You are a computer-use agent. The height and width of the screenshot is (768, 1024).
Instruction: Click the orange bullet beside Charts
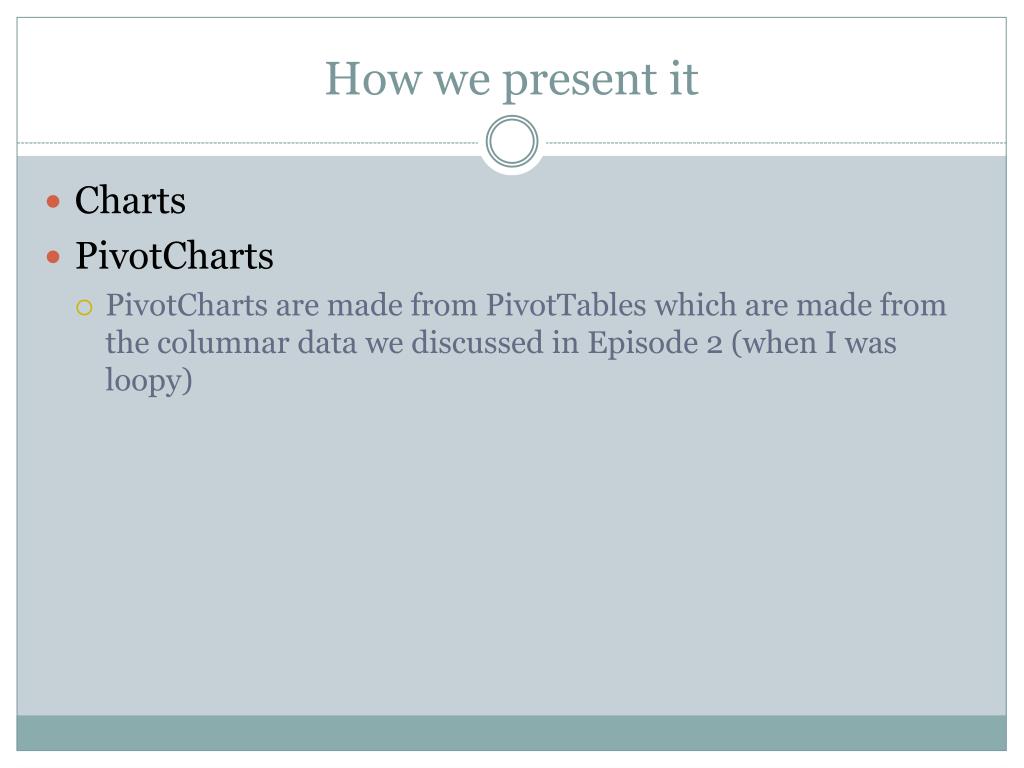click(x=54, y=201)
